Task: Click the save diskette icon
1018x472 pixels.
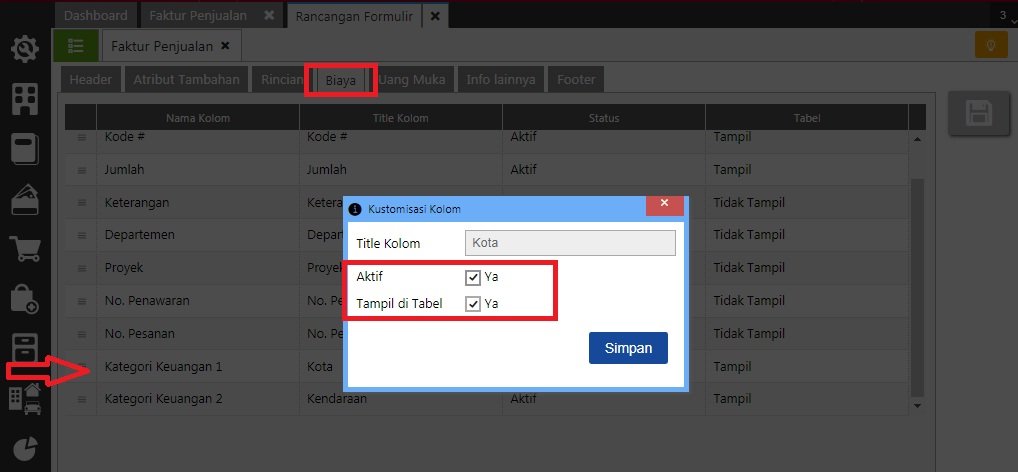Action: 979,113
